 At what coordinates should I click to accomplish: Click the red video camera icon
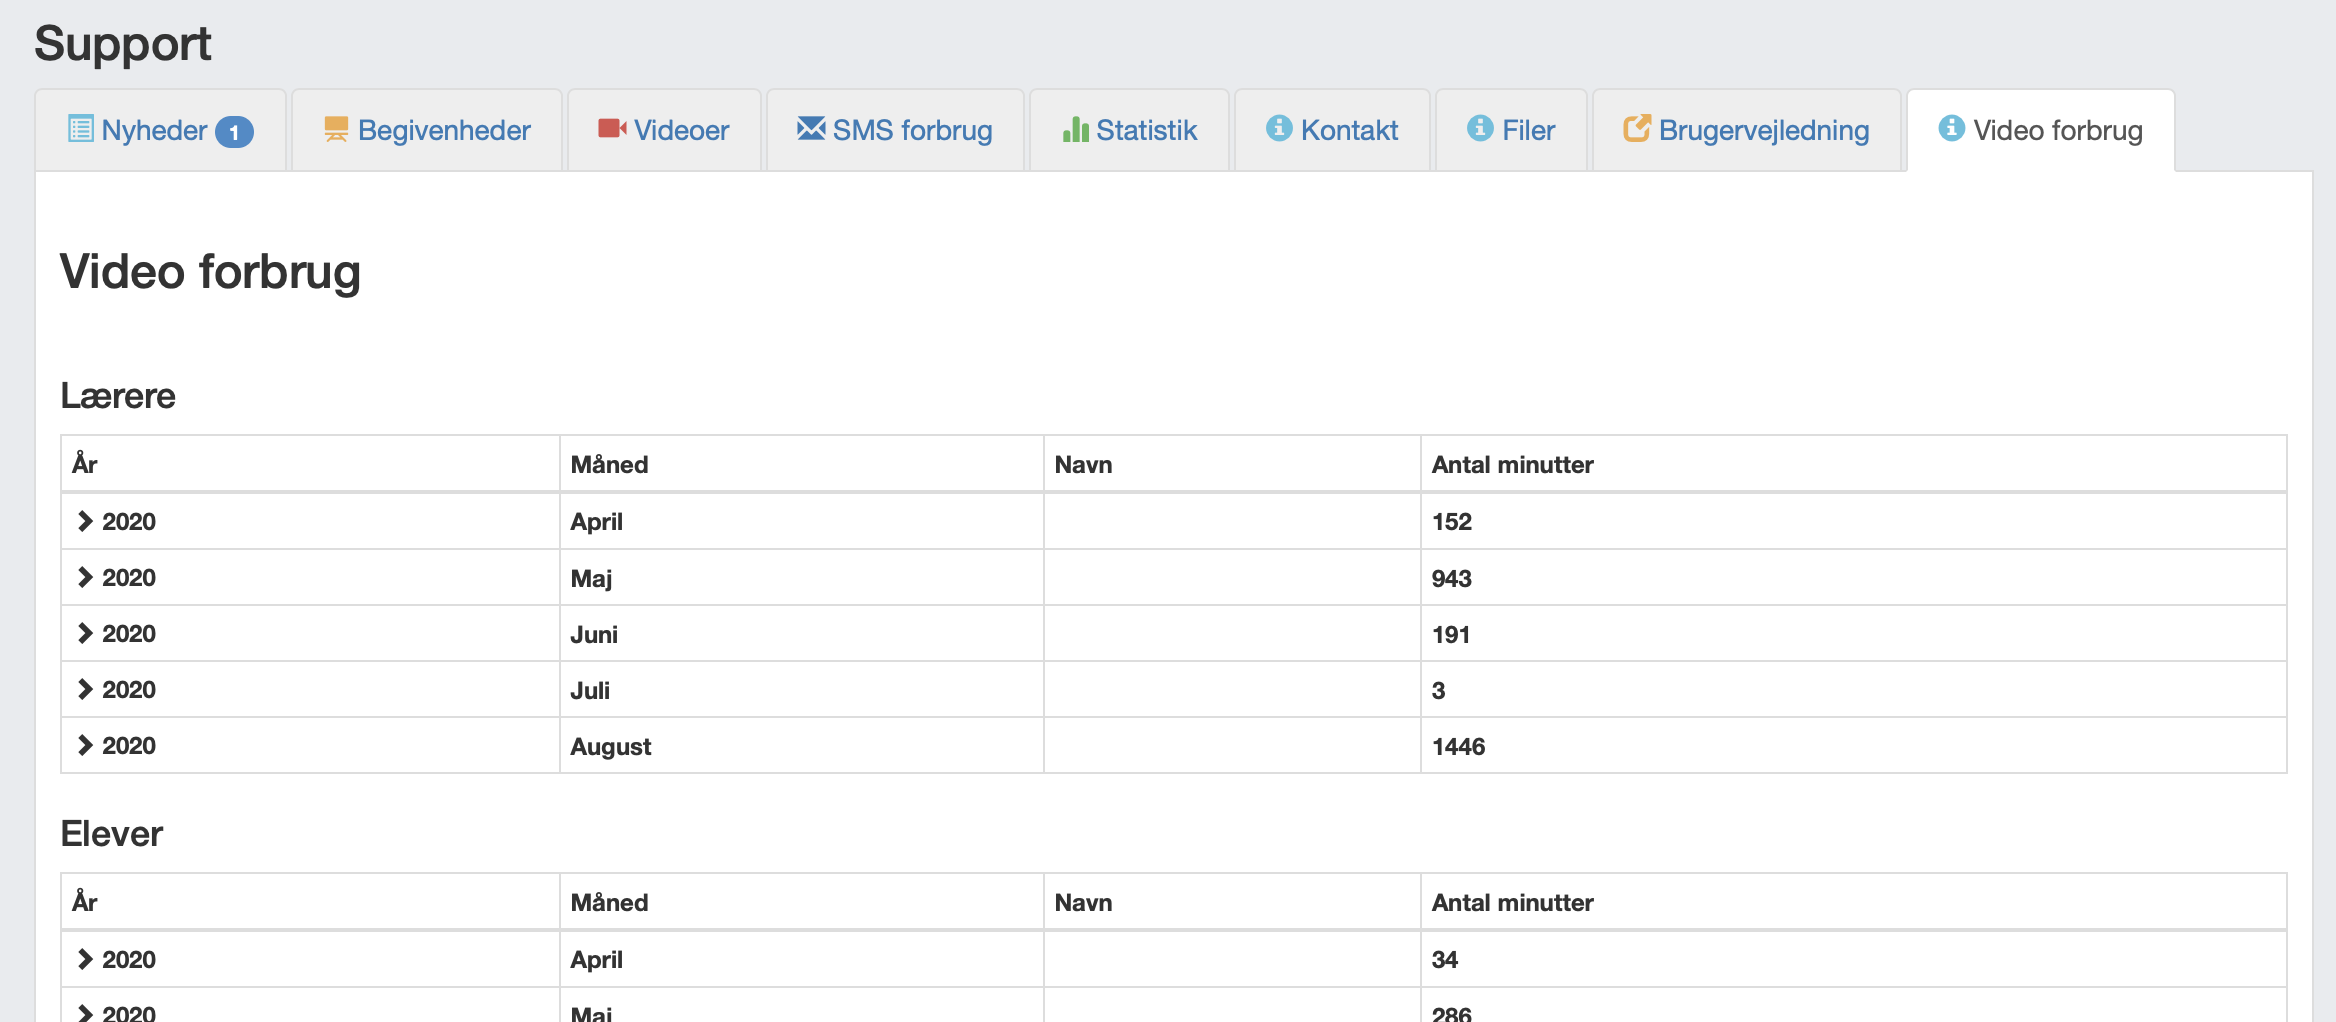point(612,128)
